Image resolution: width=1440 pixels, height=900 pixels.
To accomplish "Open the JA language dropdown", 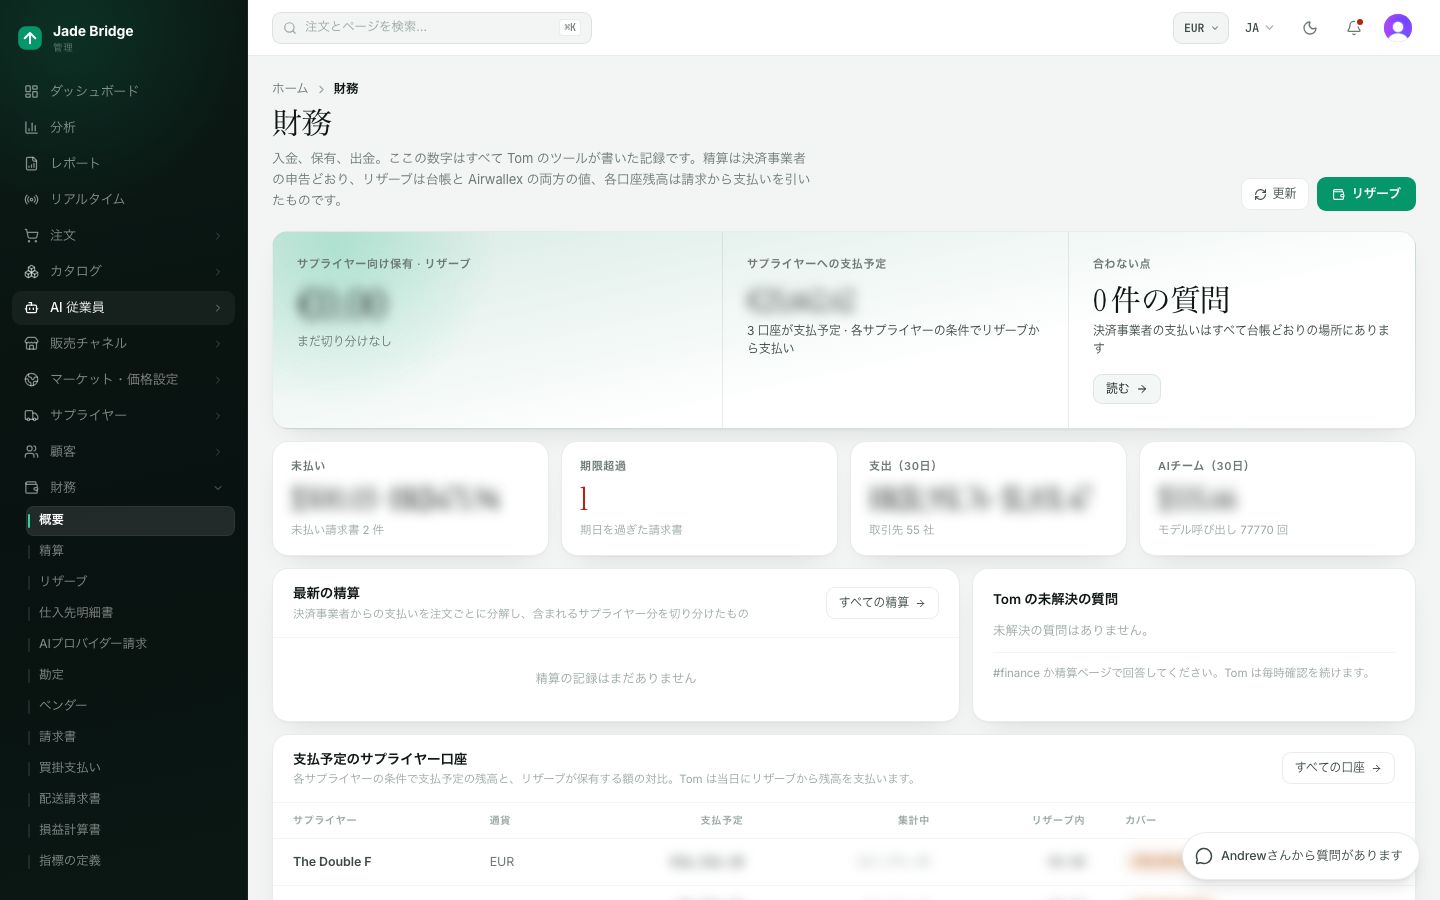I will [1259, 28].
